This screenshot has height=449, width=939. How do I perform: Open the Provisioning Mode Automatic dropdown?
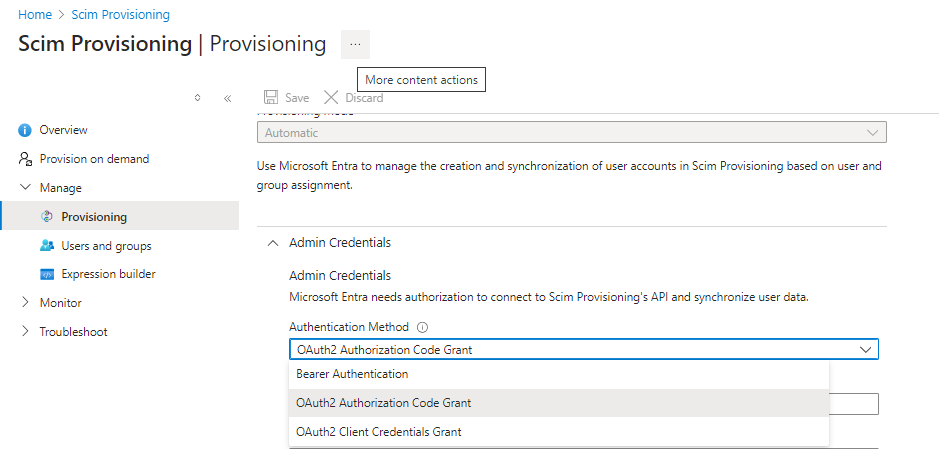coord(572,133)
